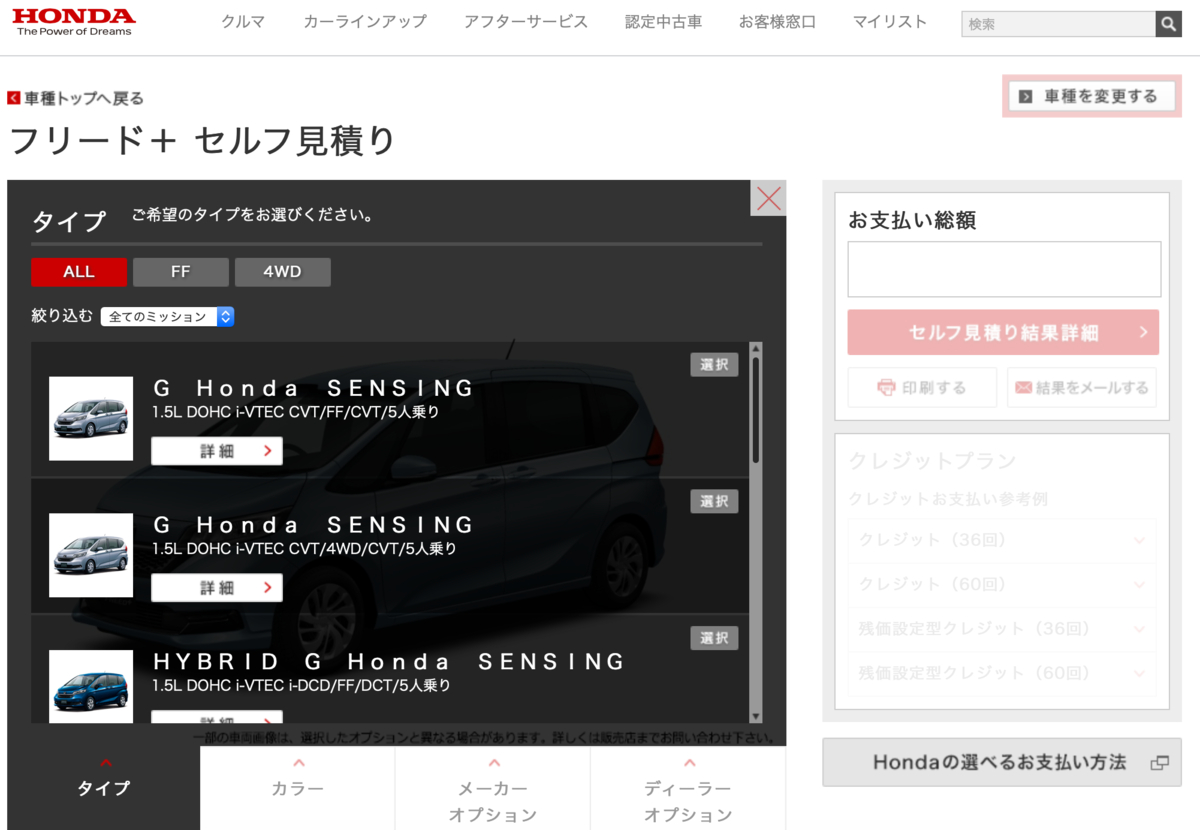The height and width of the screenshot is (830, 1200).
Task: Click the 車種を変更する button
Action: 1092,96
